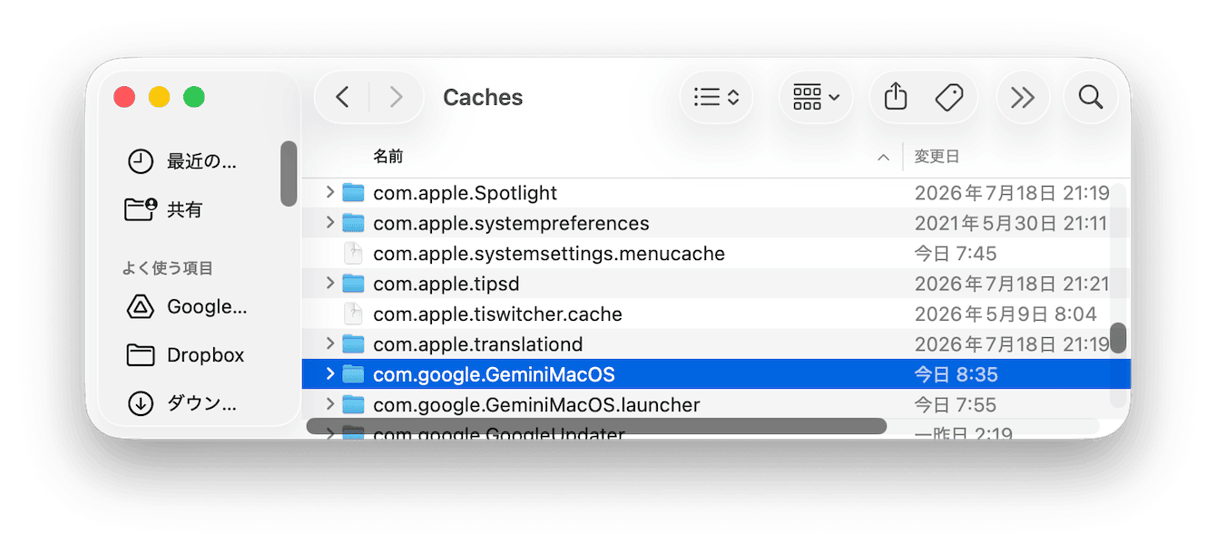Expand the com.google.GeminiMacOS folder

click(330, 374)
